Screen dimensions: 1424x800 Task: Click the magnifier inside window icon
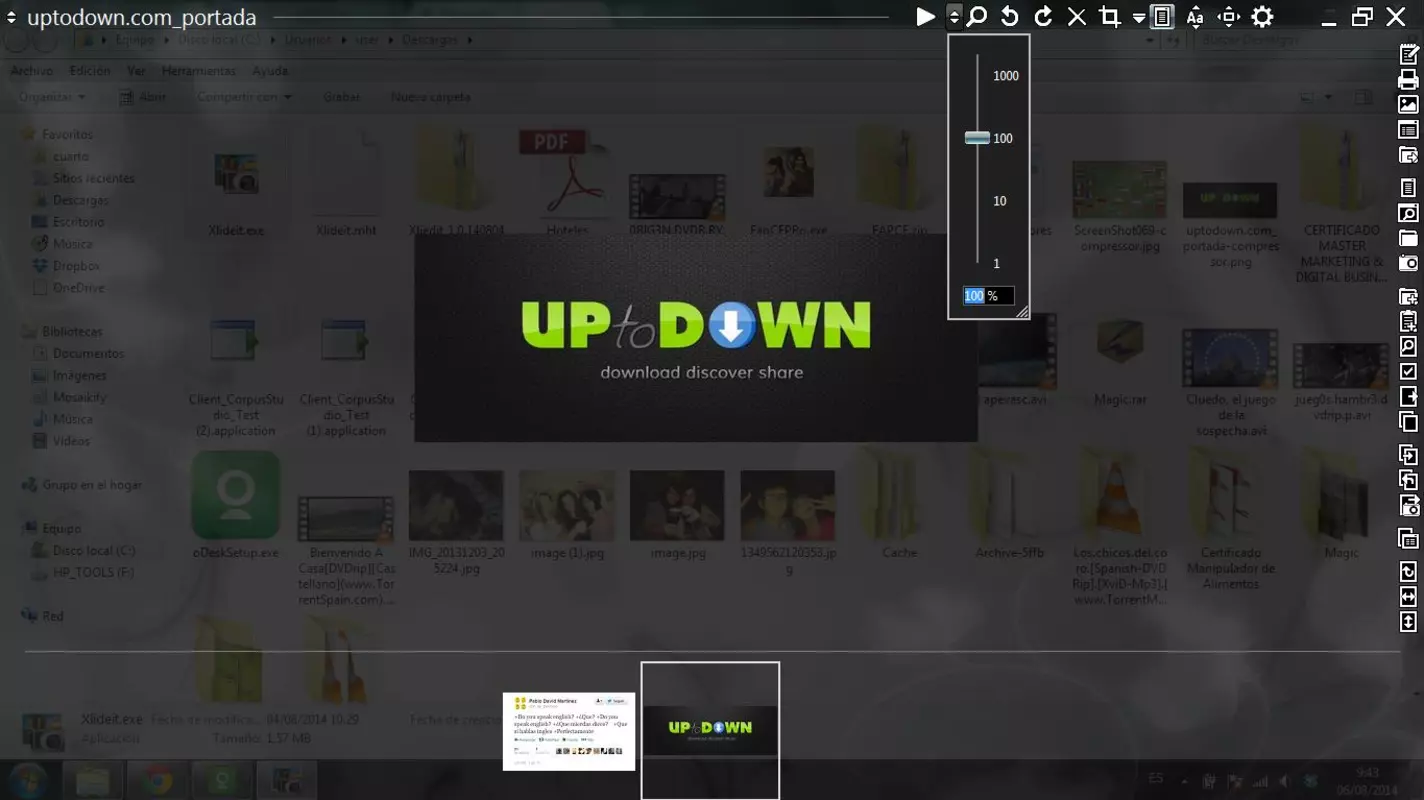click(x=1408, y=213)
